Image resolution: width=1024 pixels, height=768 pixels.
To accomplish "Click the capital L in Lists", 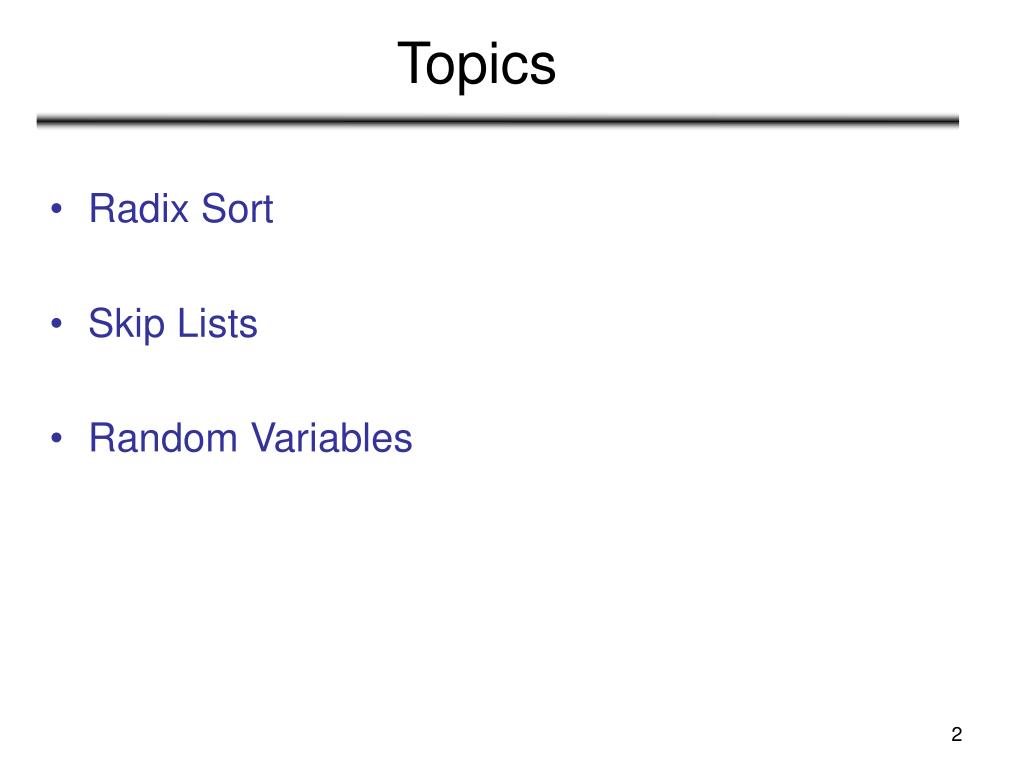I will tap(187, 323).
